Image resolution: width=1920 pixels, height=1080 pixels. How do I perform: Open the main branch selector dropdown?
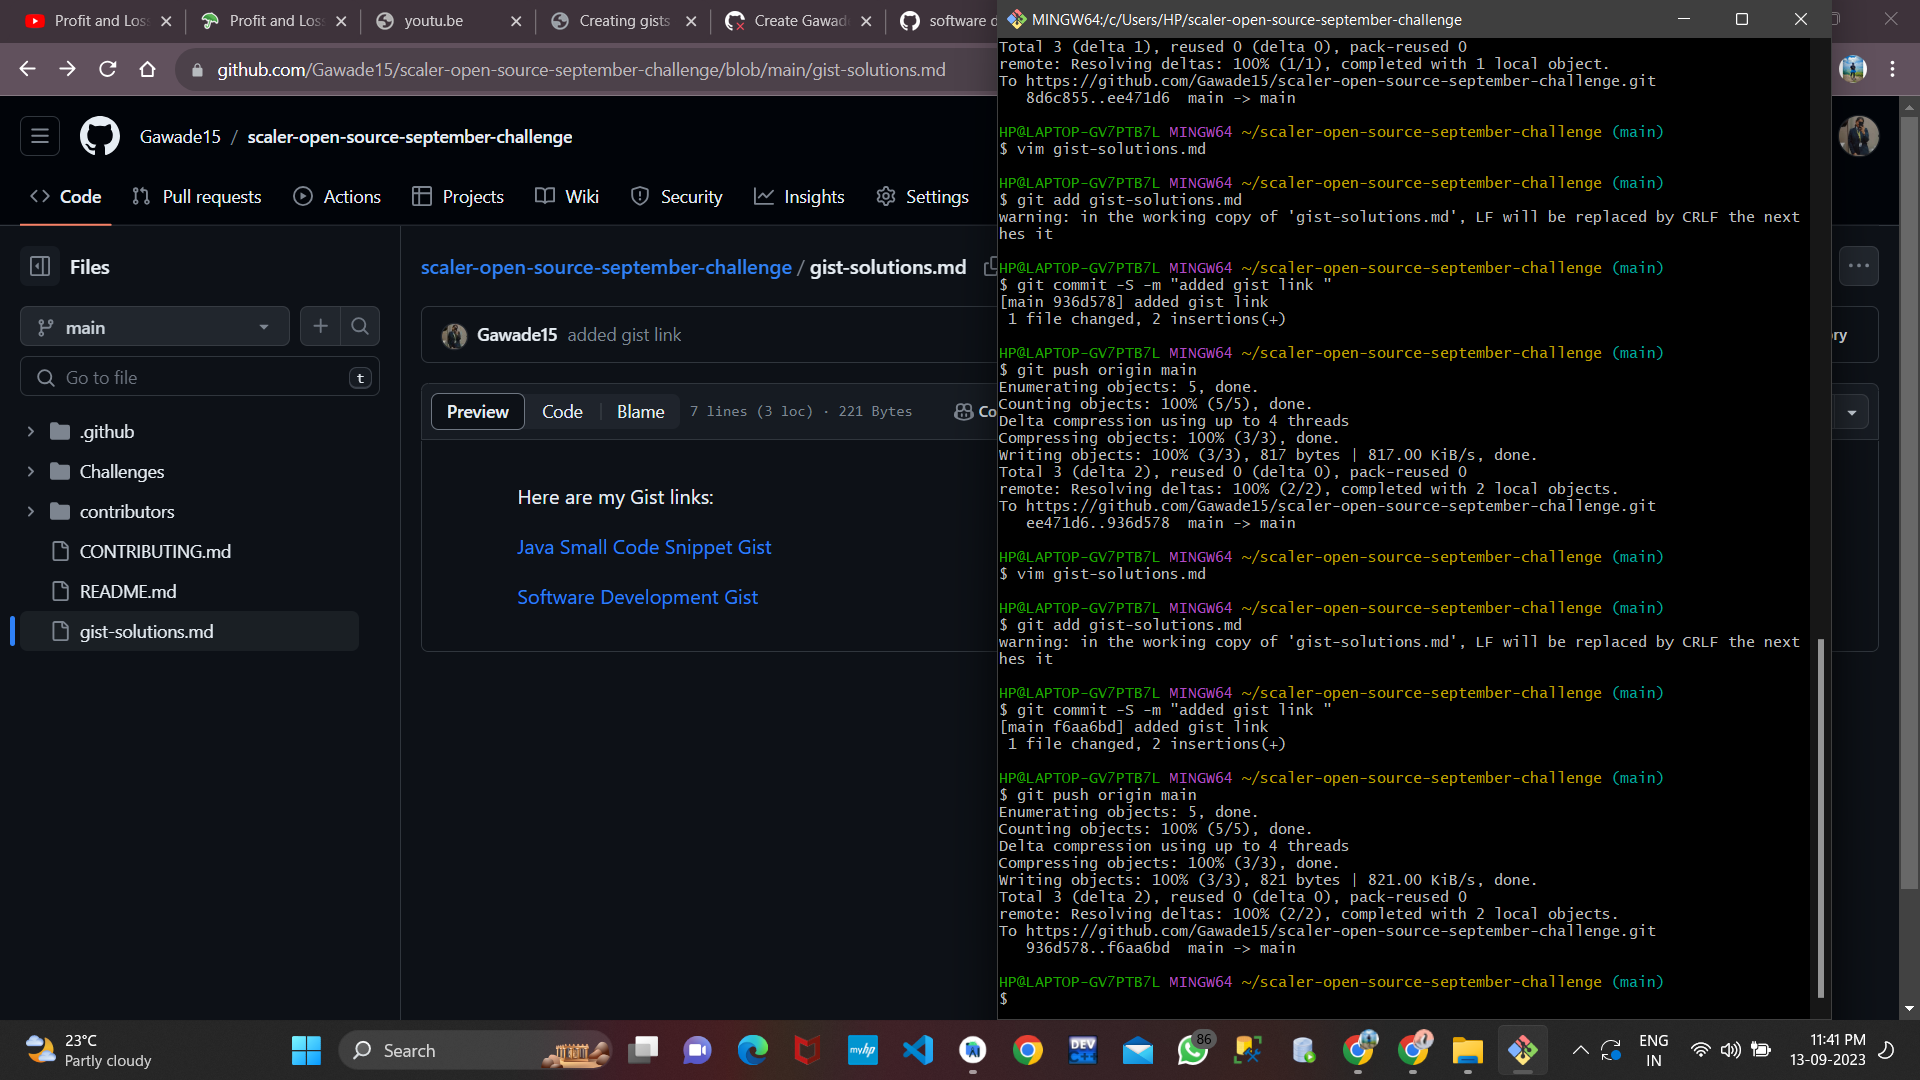[x=154, y=326]
